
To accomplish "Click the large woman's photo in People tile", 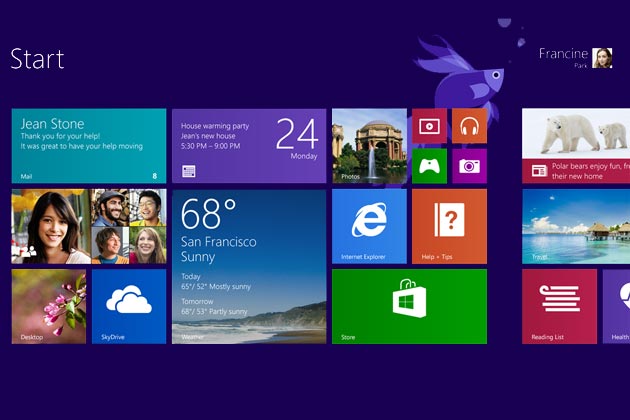I will coord(51,226).
